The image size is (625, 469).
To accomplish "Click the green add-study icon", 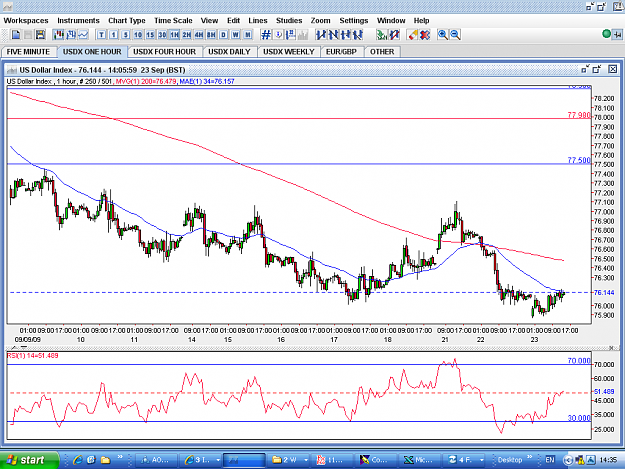I will (382, 35).
